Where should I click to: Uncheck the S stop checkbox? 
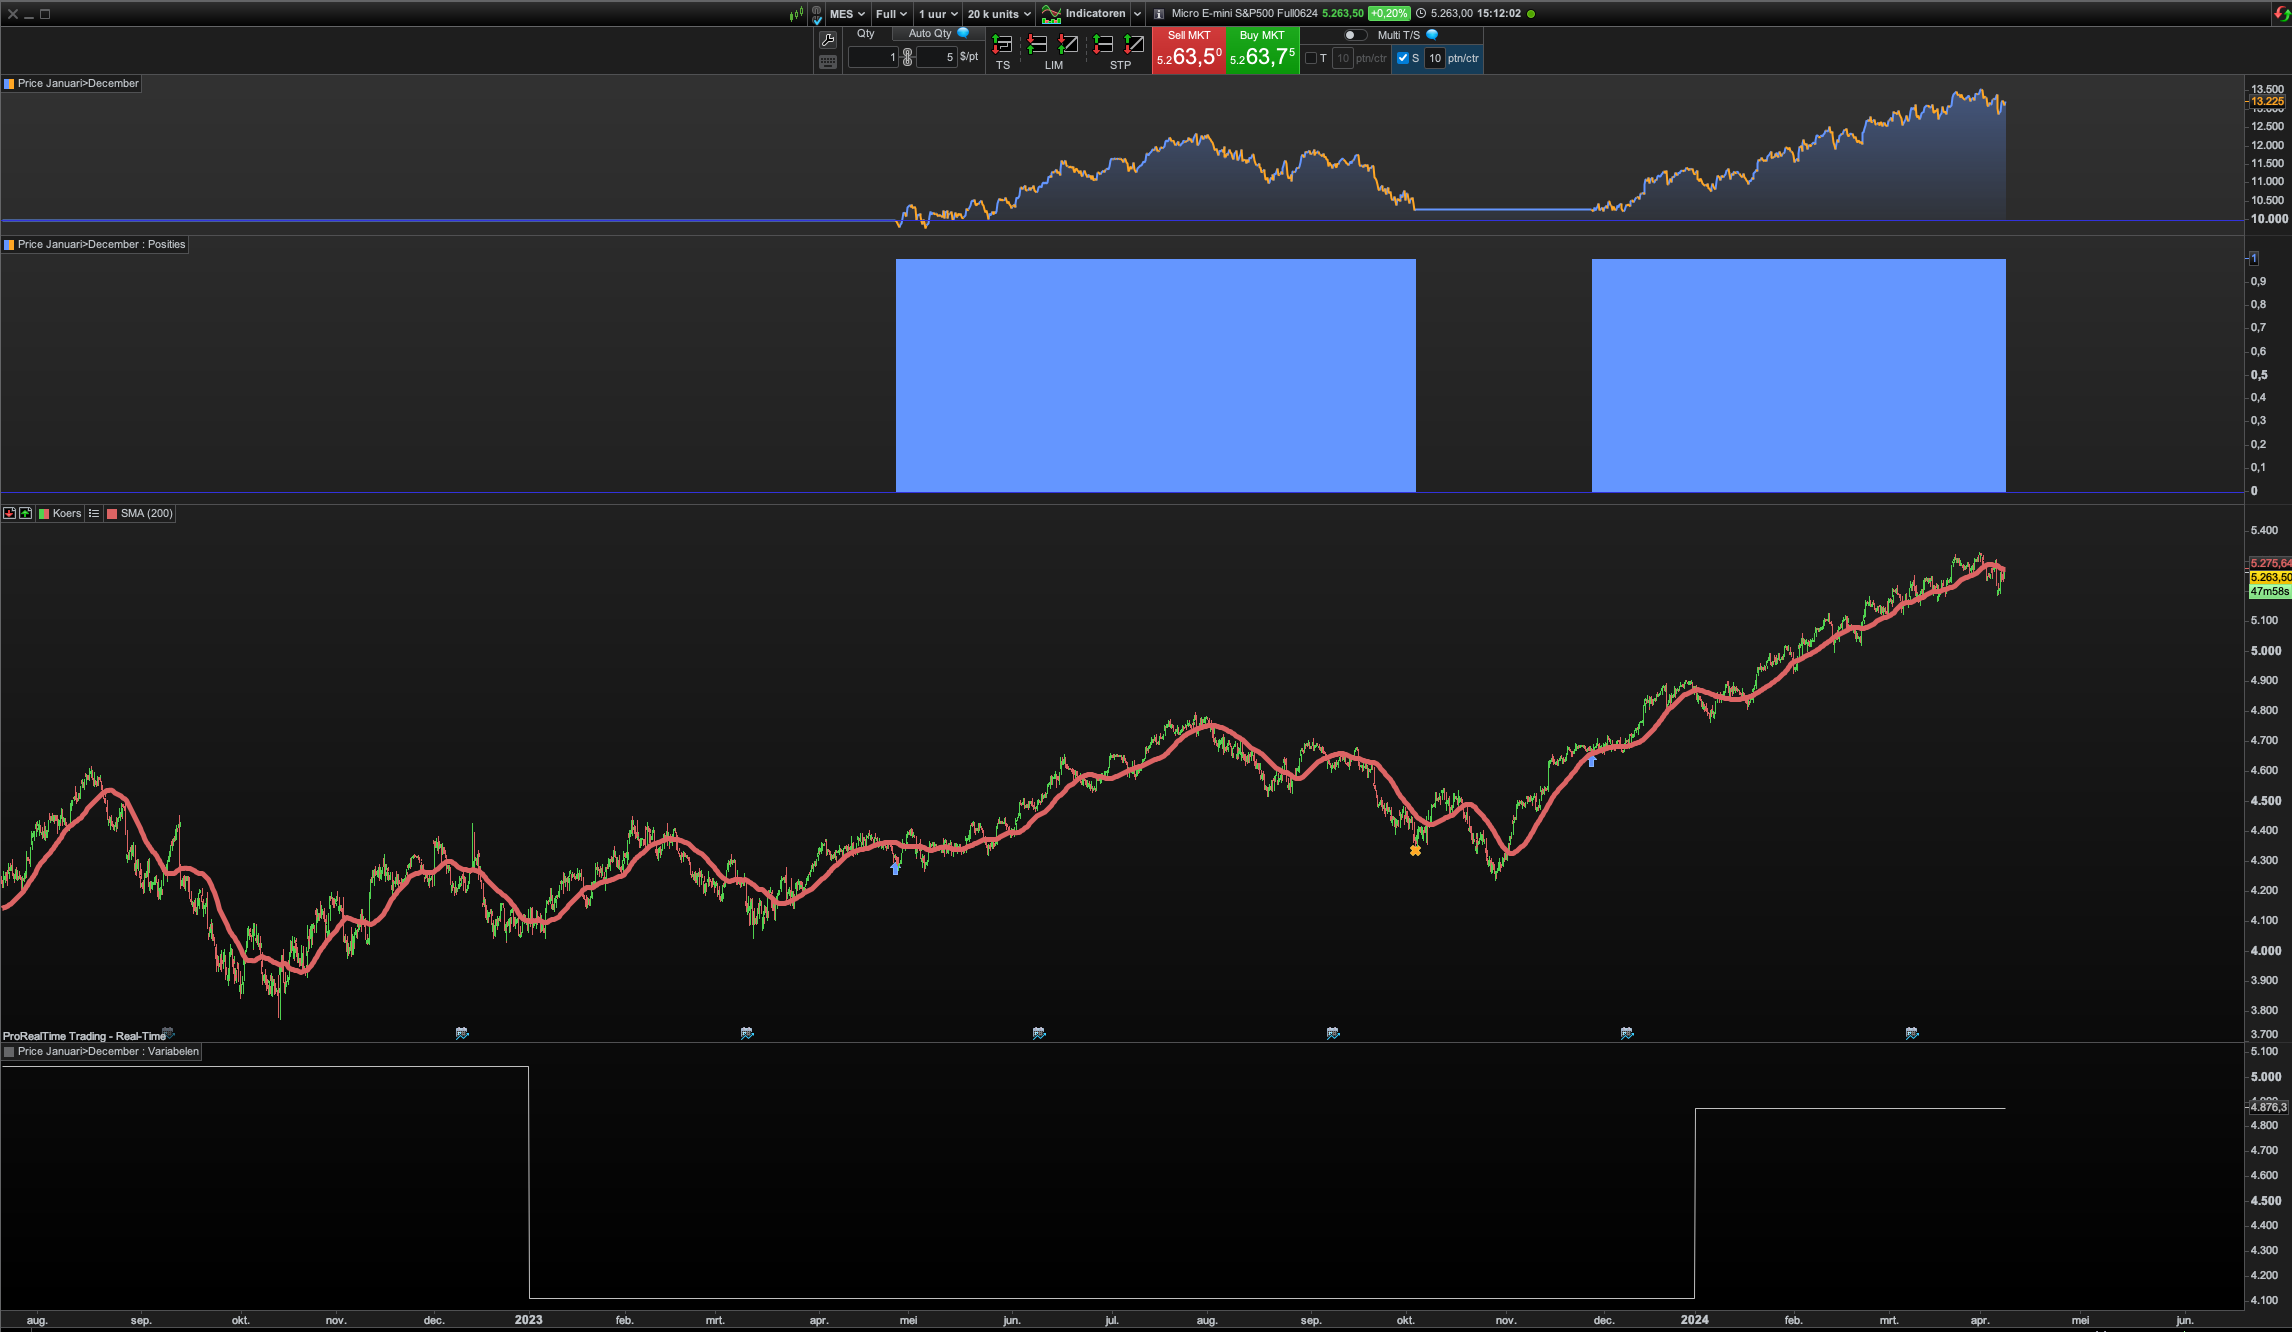[x=1402, y=58]
